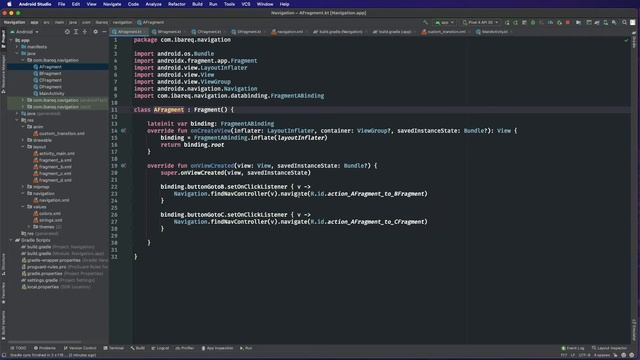Image resolution: width=640 pixels, height=360 pixels.
Task: Open the Version Control tool window
Action: [x=80, y=348]
